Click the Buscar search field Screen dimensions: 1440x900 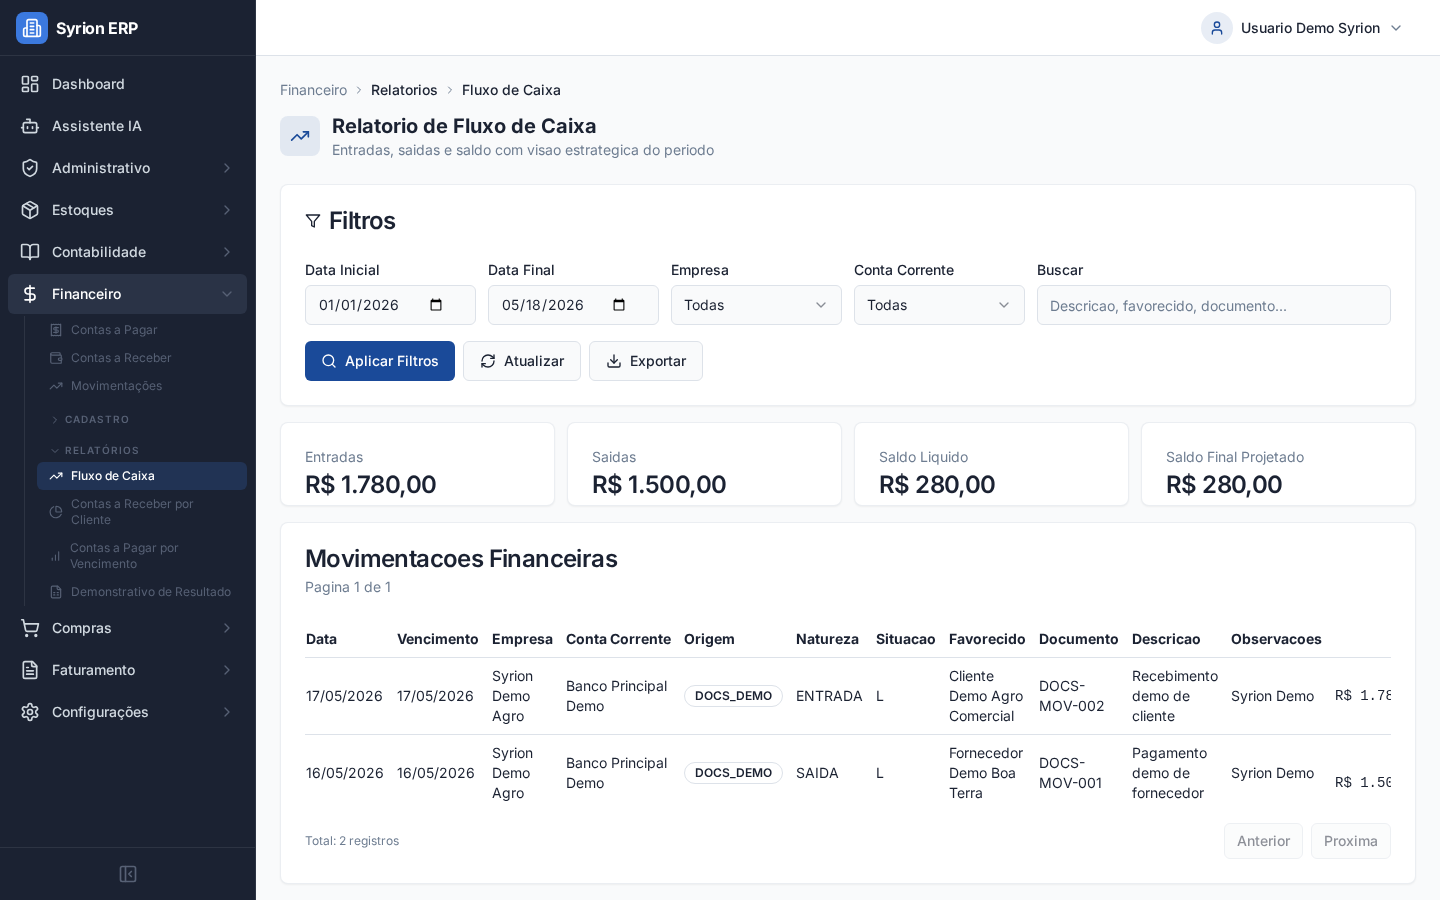pos(1213,305)
